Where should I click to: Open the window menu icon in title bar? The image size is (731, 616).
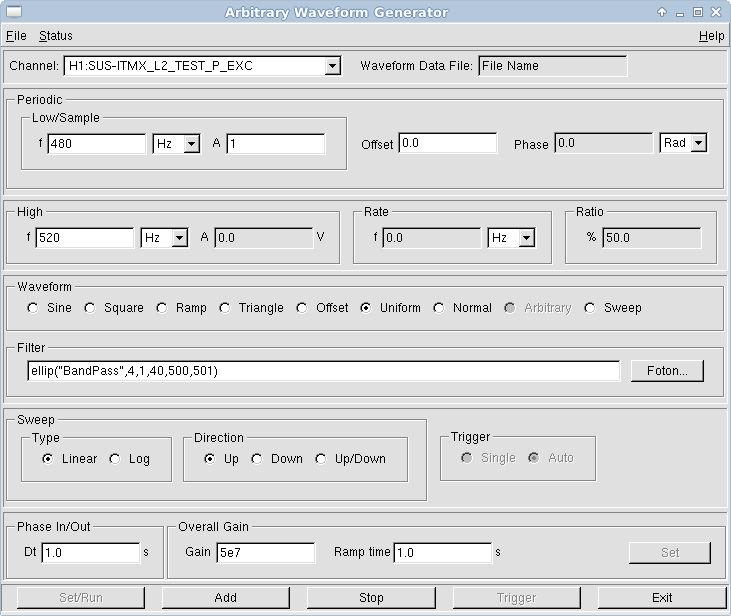click(x=14, y=12)
